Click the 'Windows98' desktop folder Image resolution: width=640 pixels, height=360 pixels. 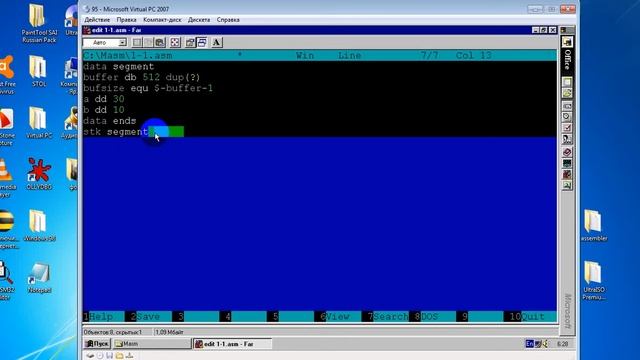[39, 225]
